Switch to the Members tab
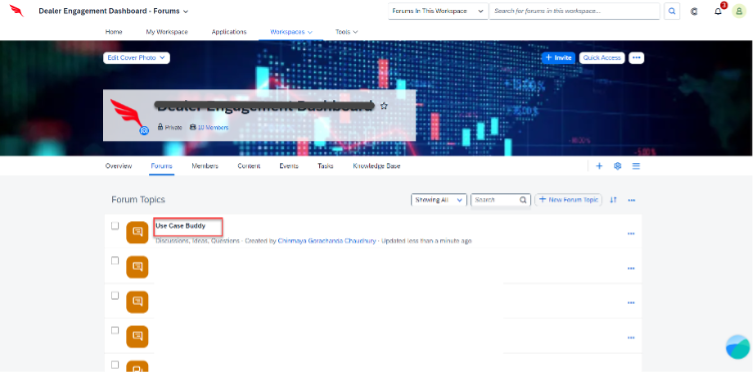Viewport: 755px width, 373px height. [205, 166]
